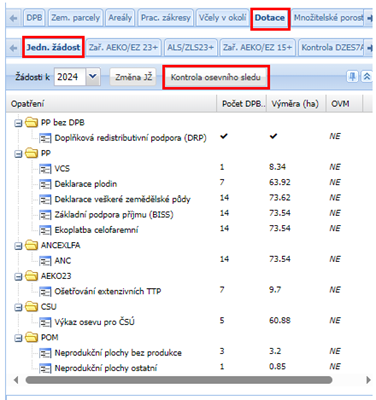Screen dimensions: 376x400
Task: Select the Deklarace plodin item
Action: pyautogui.click(x=86, y=184)
